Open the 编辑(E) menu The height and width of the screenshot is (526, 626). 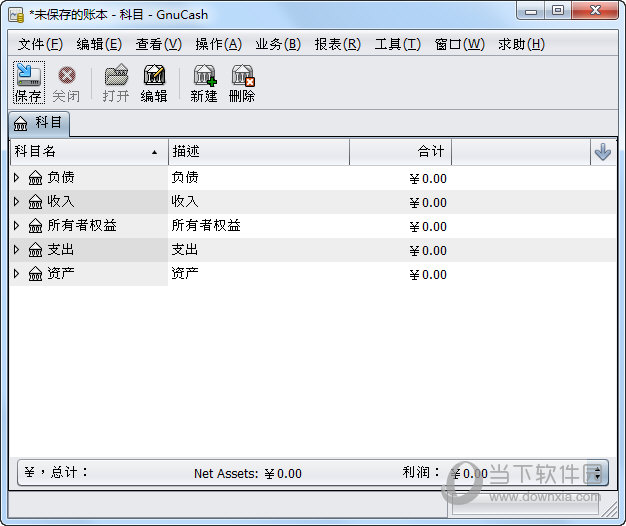pyautogui.click(x=99, y=44)
